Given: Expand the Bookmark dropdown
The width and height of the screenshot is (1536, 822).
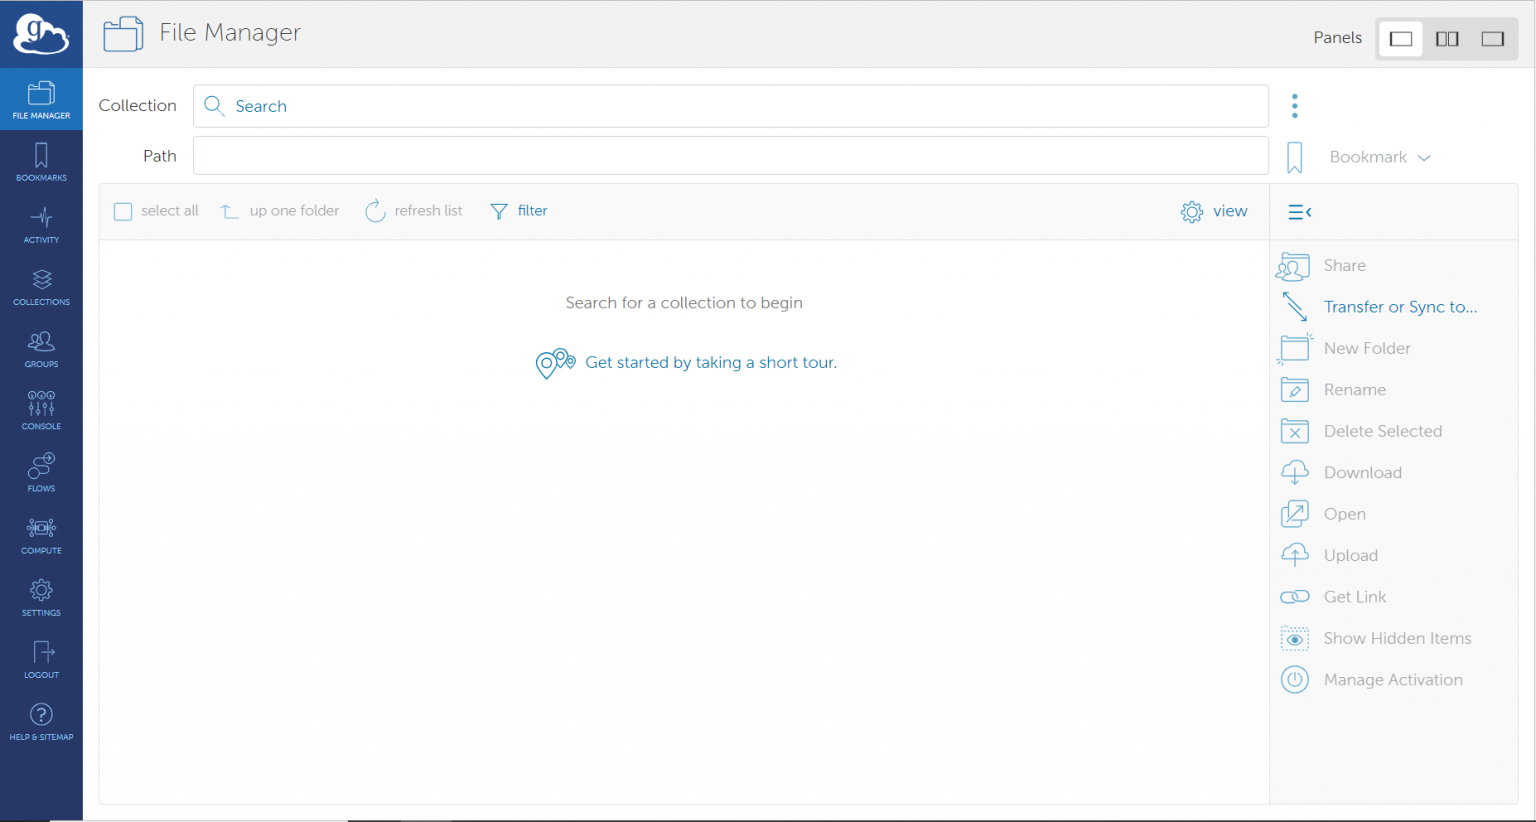Looking at the screenshot, I should [x=1380, y=157].
